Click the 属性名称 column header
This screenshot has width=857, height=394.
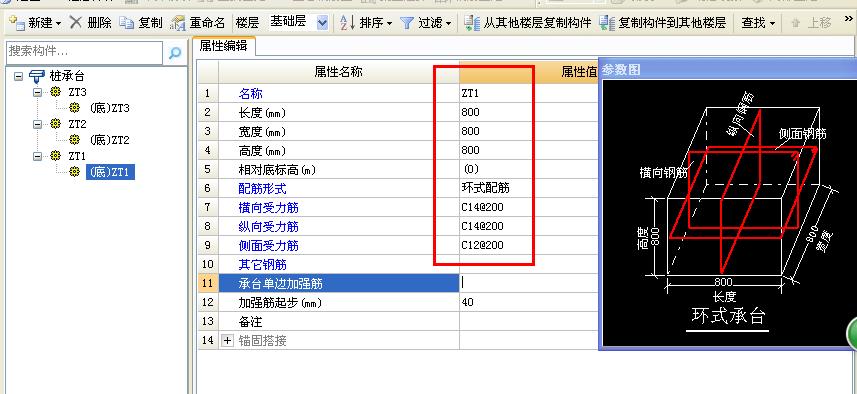338,72
